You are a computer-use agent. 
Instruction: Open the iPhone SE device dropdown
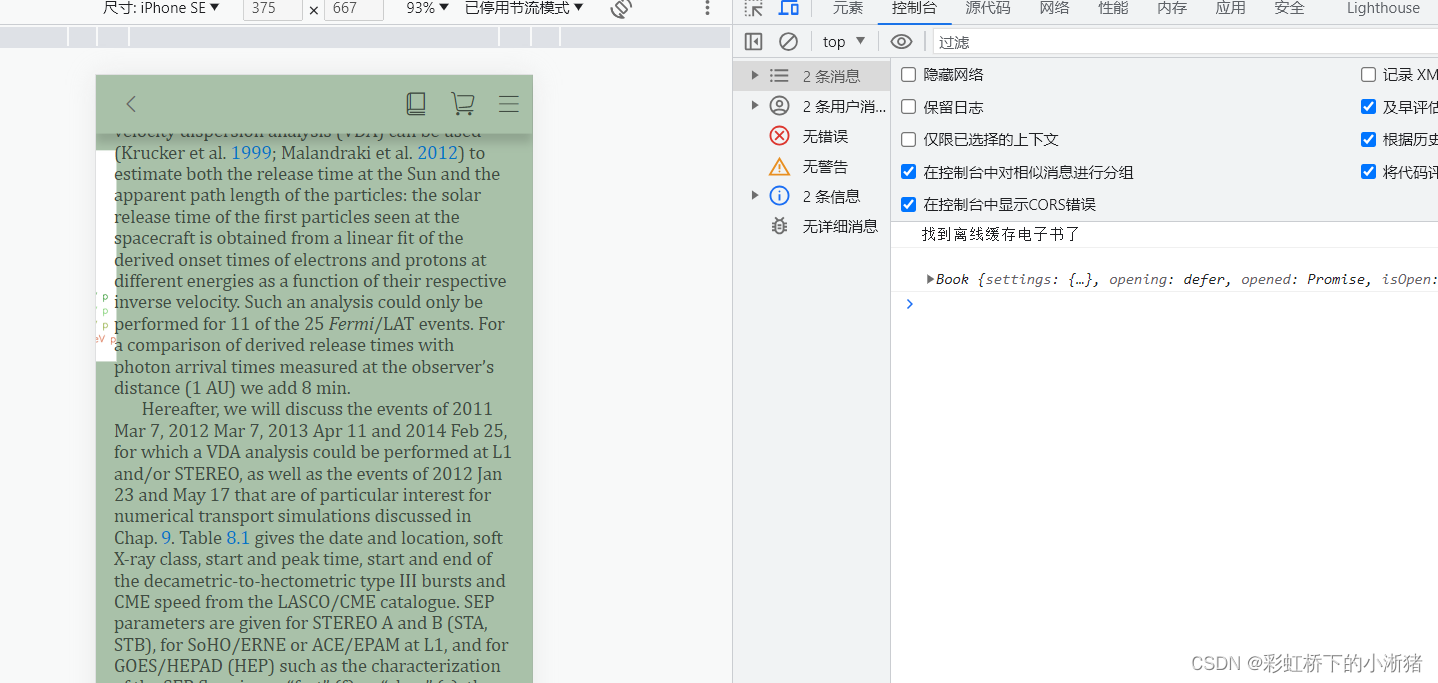coord(162,8)
